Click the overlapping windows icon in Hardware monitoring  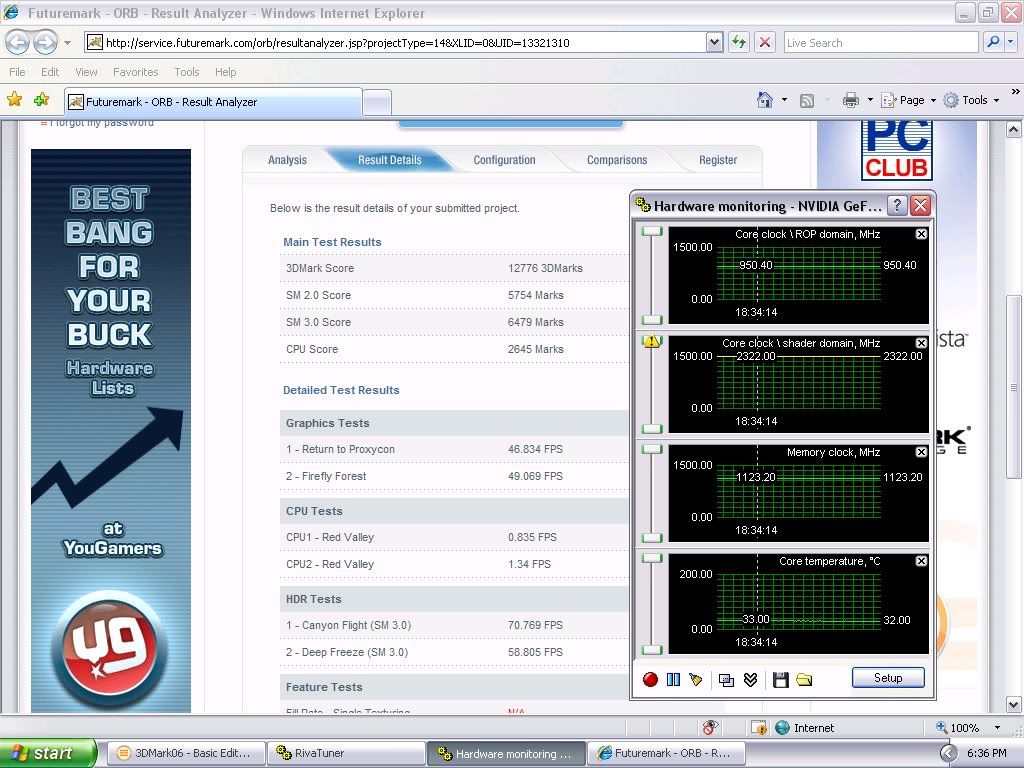coord(726,680)
